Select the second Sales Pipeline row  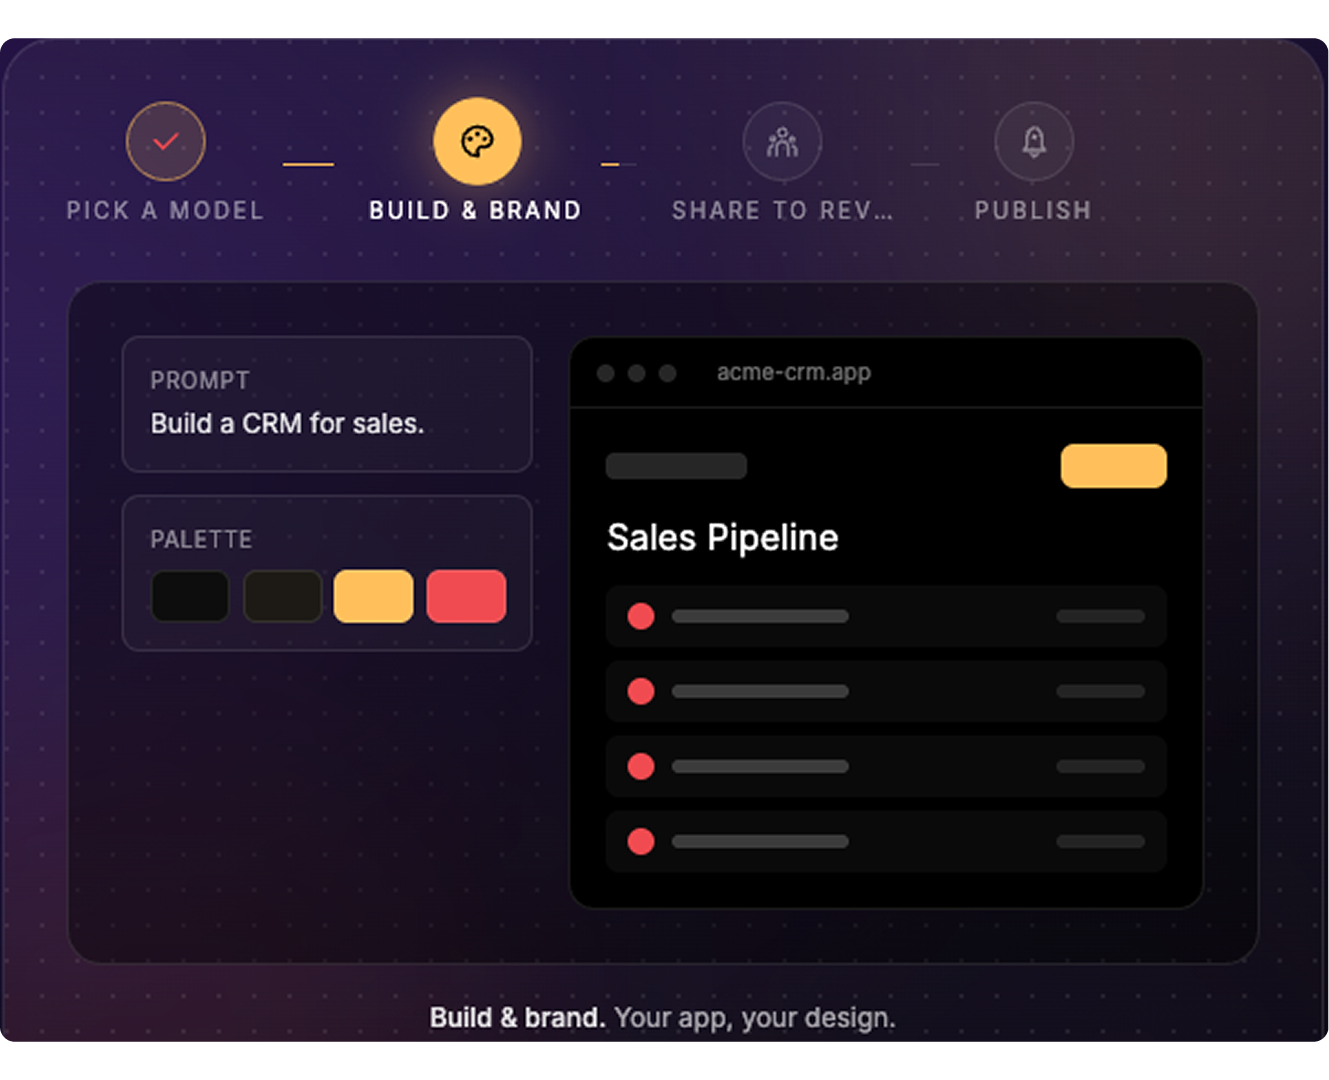[886, 691]
